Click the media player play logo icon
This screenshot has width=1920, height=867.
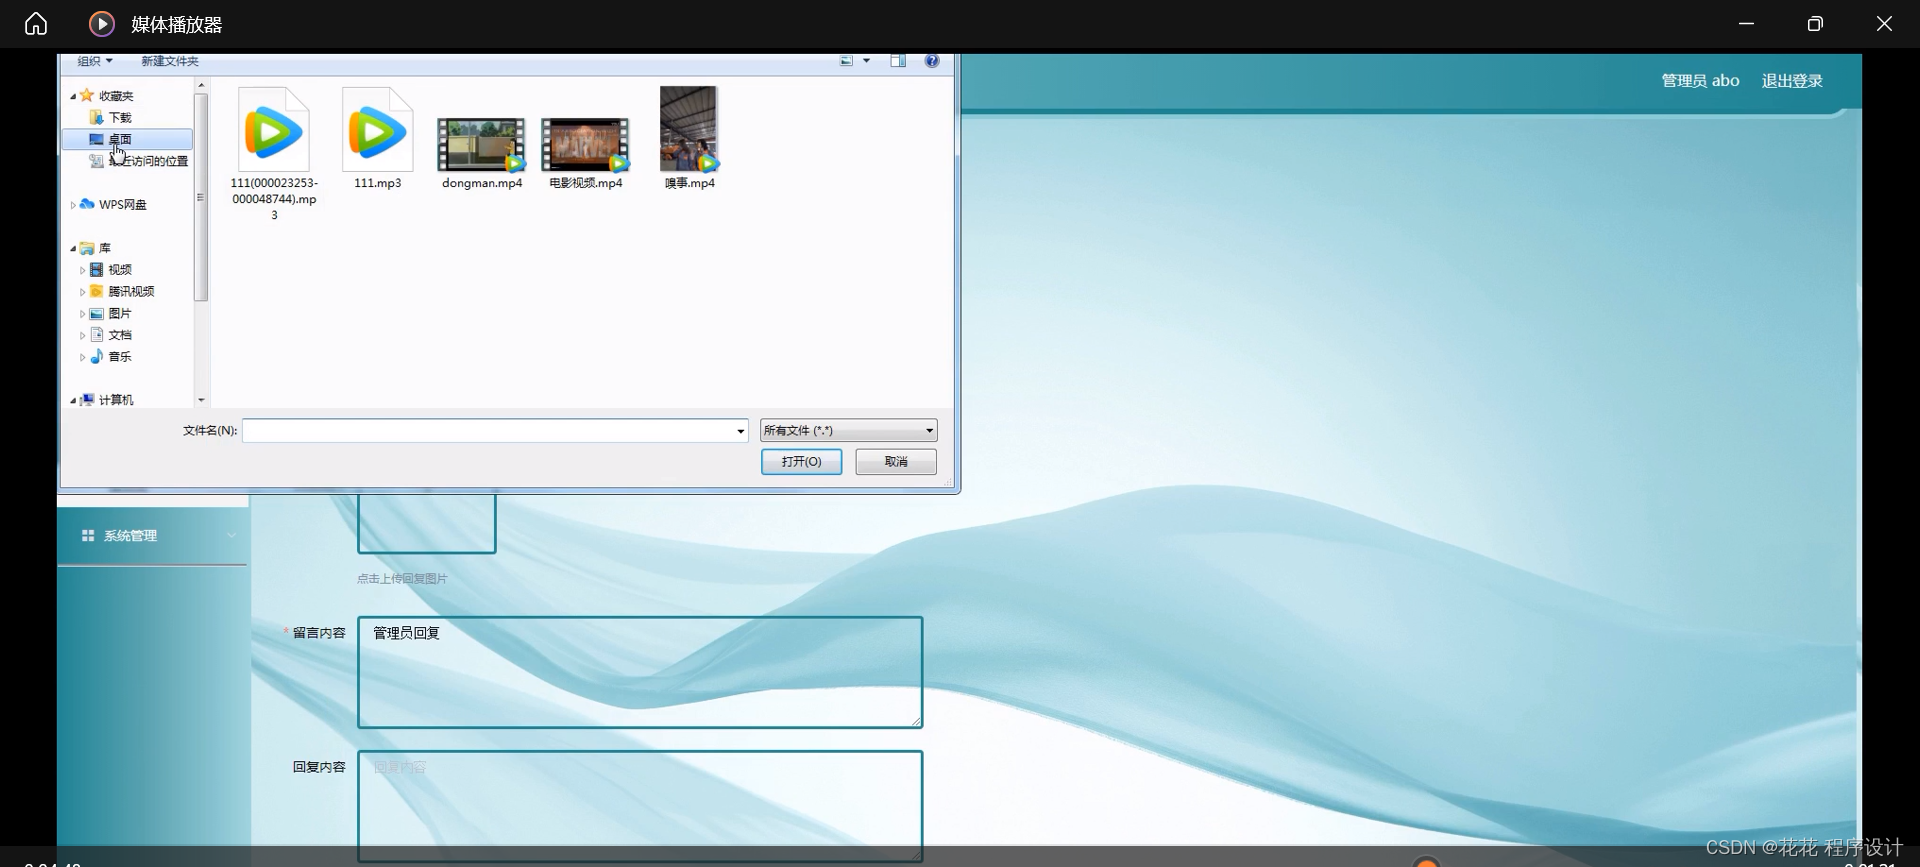click(102, 24)
